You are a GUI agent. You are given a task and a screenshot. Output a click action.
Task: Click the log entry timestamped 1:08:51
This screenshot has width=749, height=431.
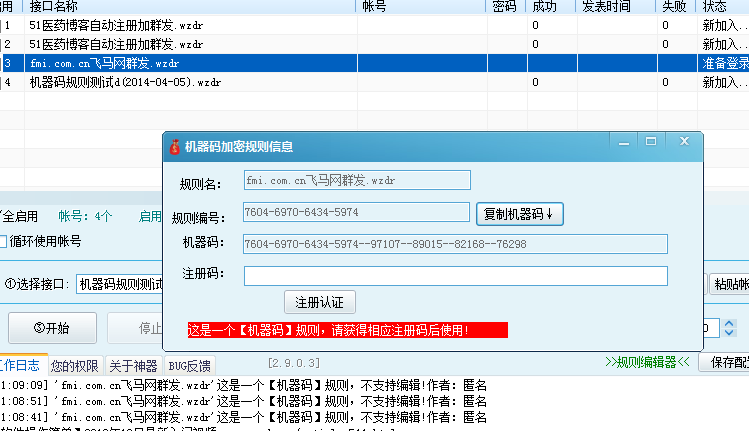244,401
